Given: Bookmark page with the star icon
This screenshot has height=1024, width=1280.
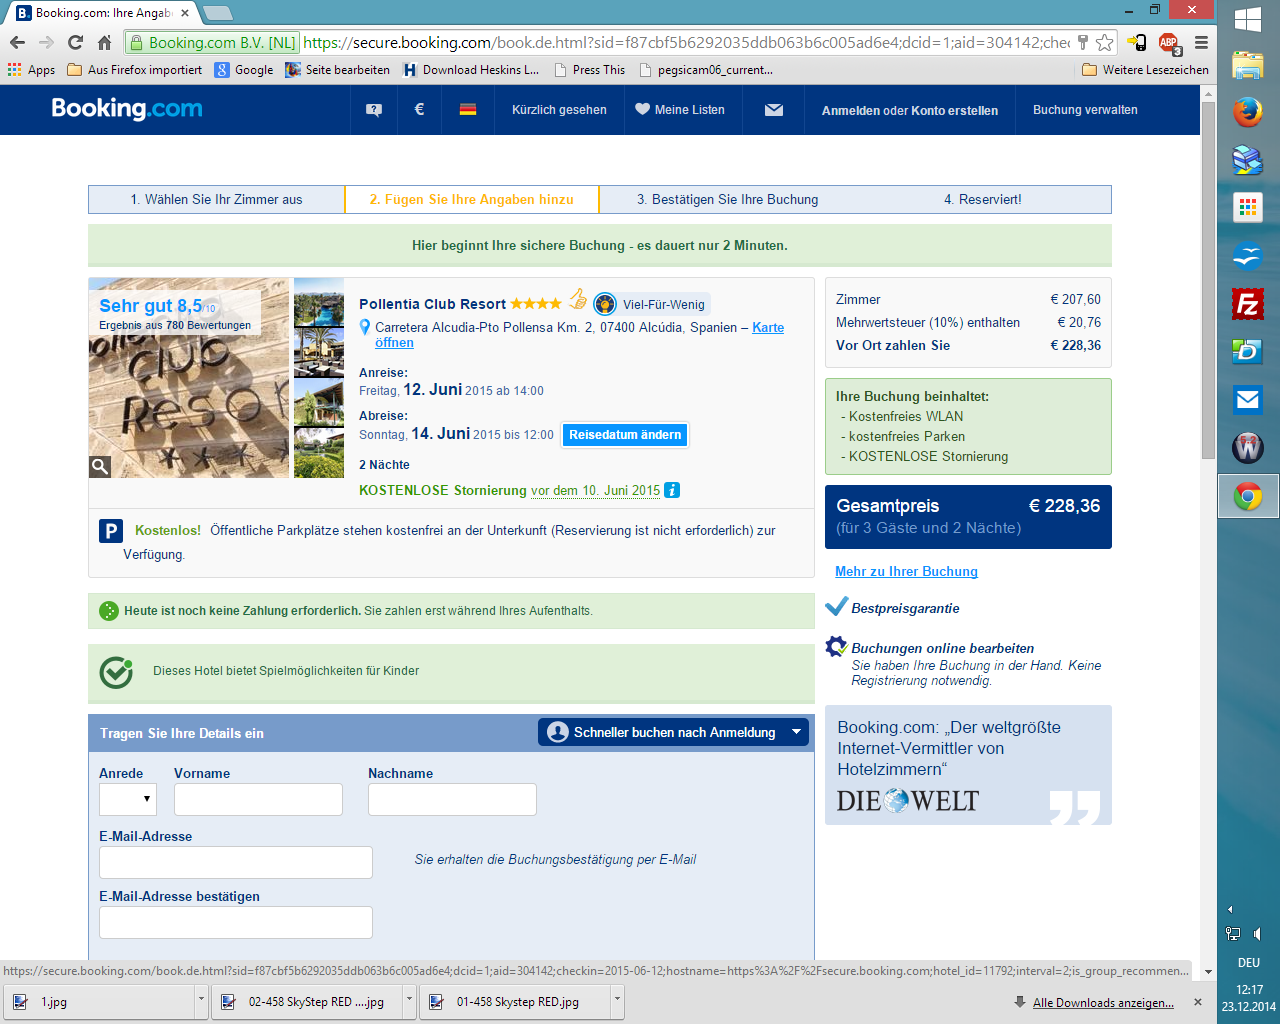Looking at the screenshot, I should (1104, 42).
